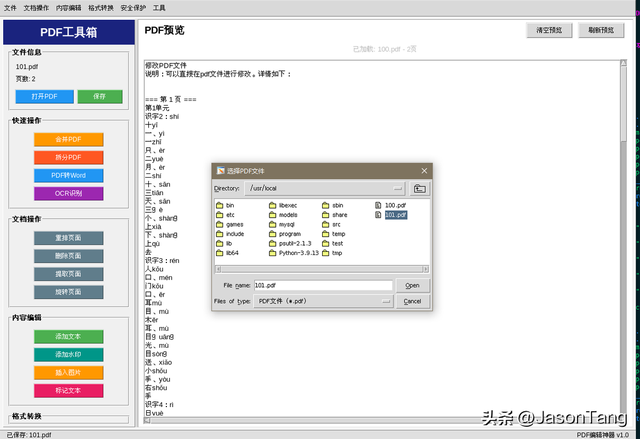Open the models folder
Screen dimensions: 640x439
(x=283, y=215)
